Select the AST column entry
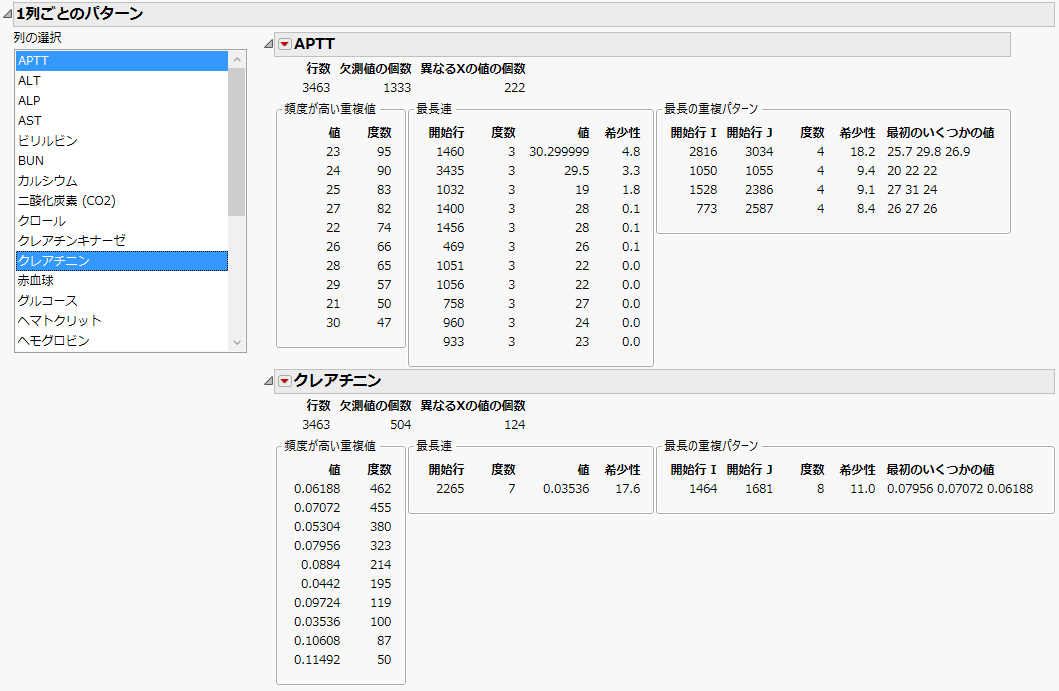 pos(60,120)
